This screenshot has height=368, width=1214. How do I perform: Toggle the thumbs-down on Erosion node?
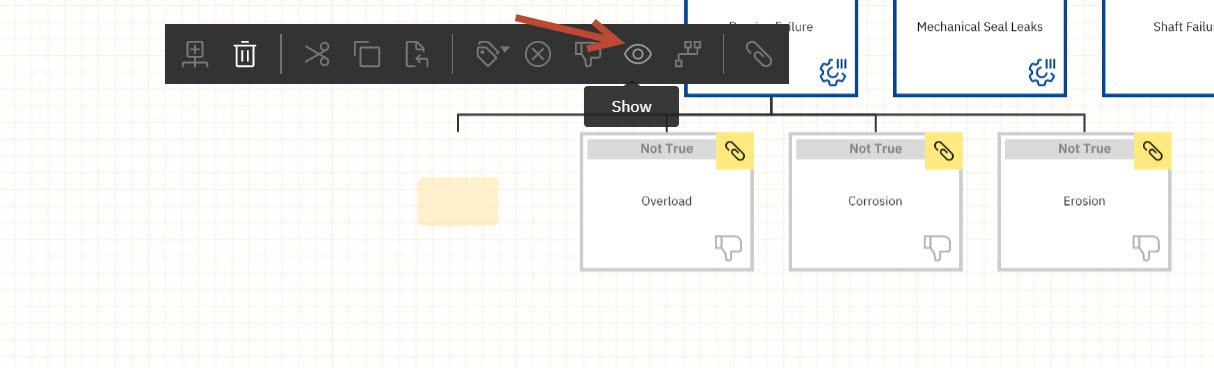(x=1147, y=247)
